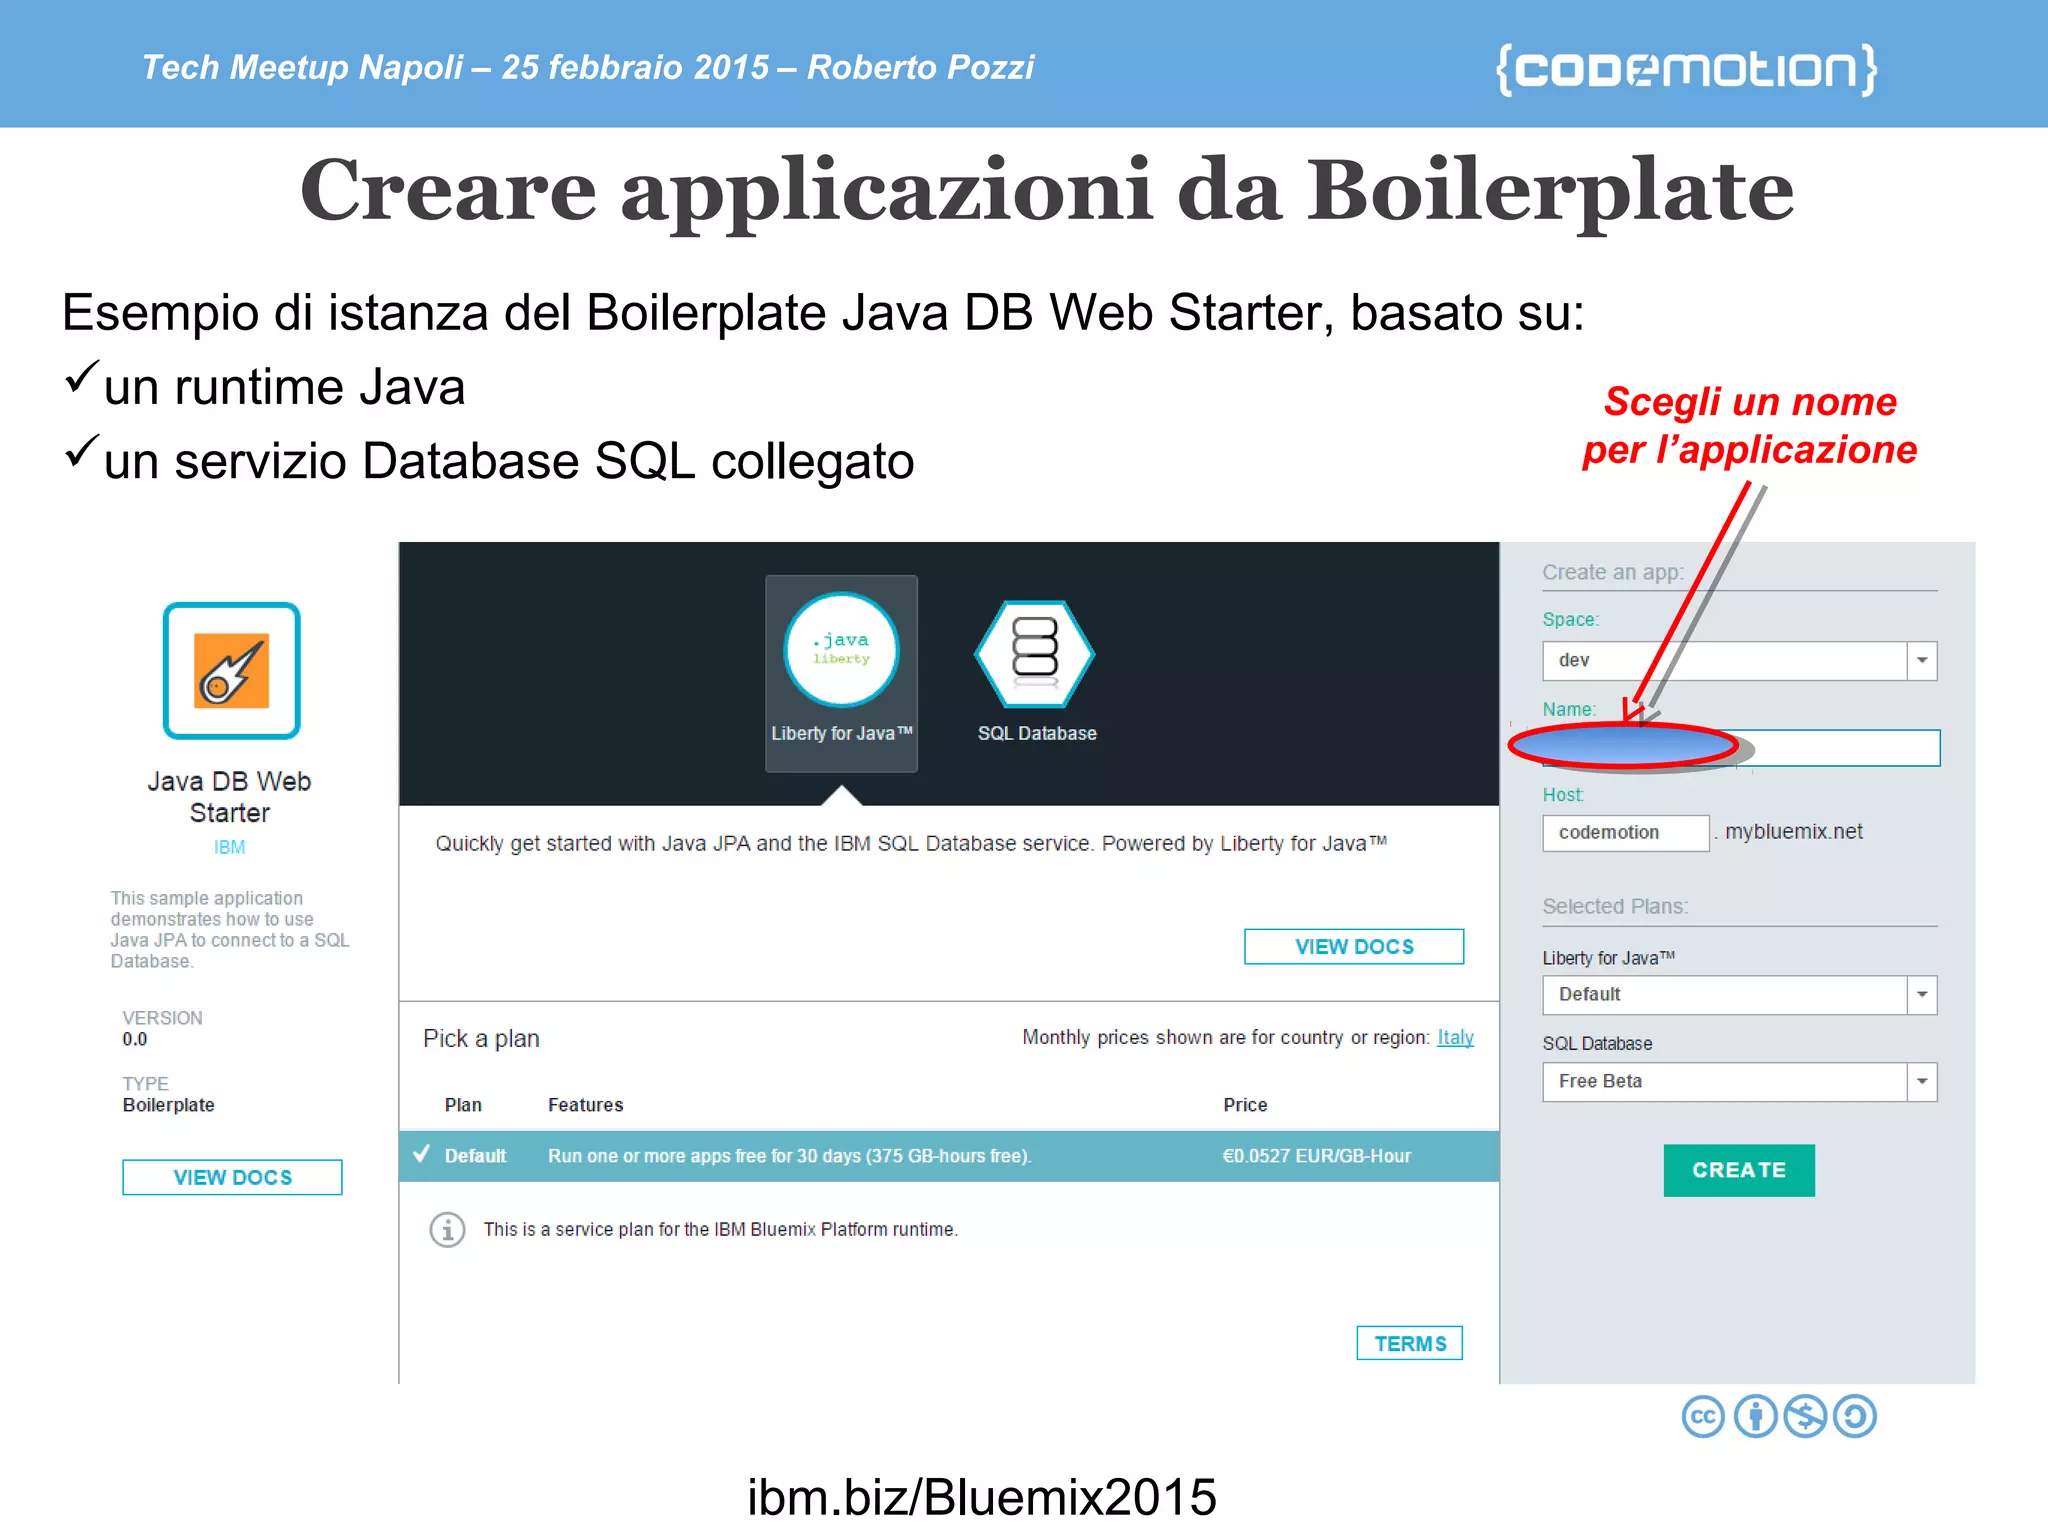
Task: Click the 'Boilerplate' type value
Action: (x=168, y=1105)
